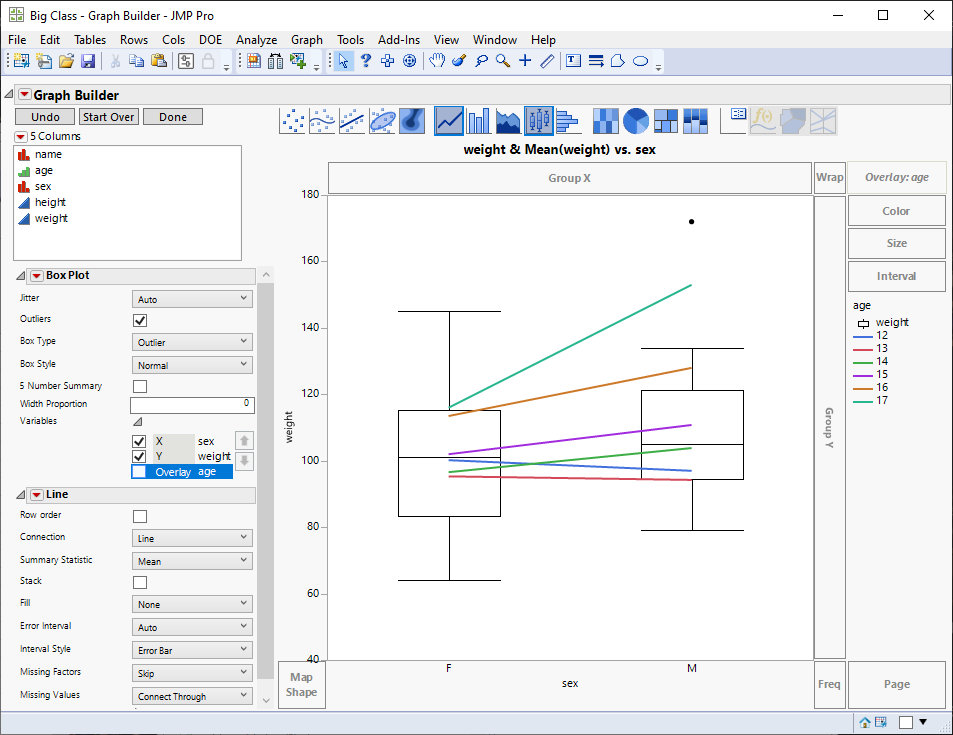This screenshot has width=953, height=735.
Task: Uncheck the Outliers checkbox
Action: [140, 320]
